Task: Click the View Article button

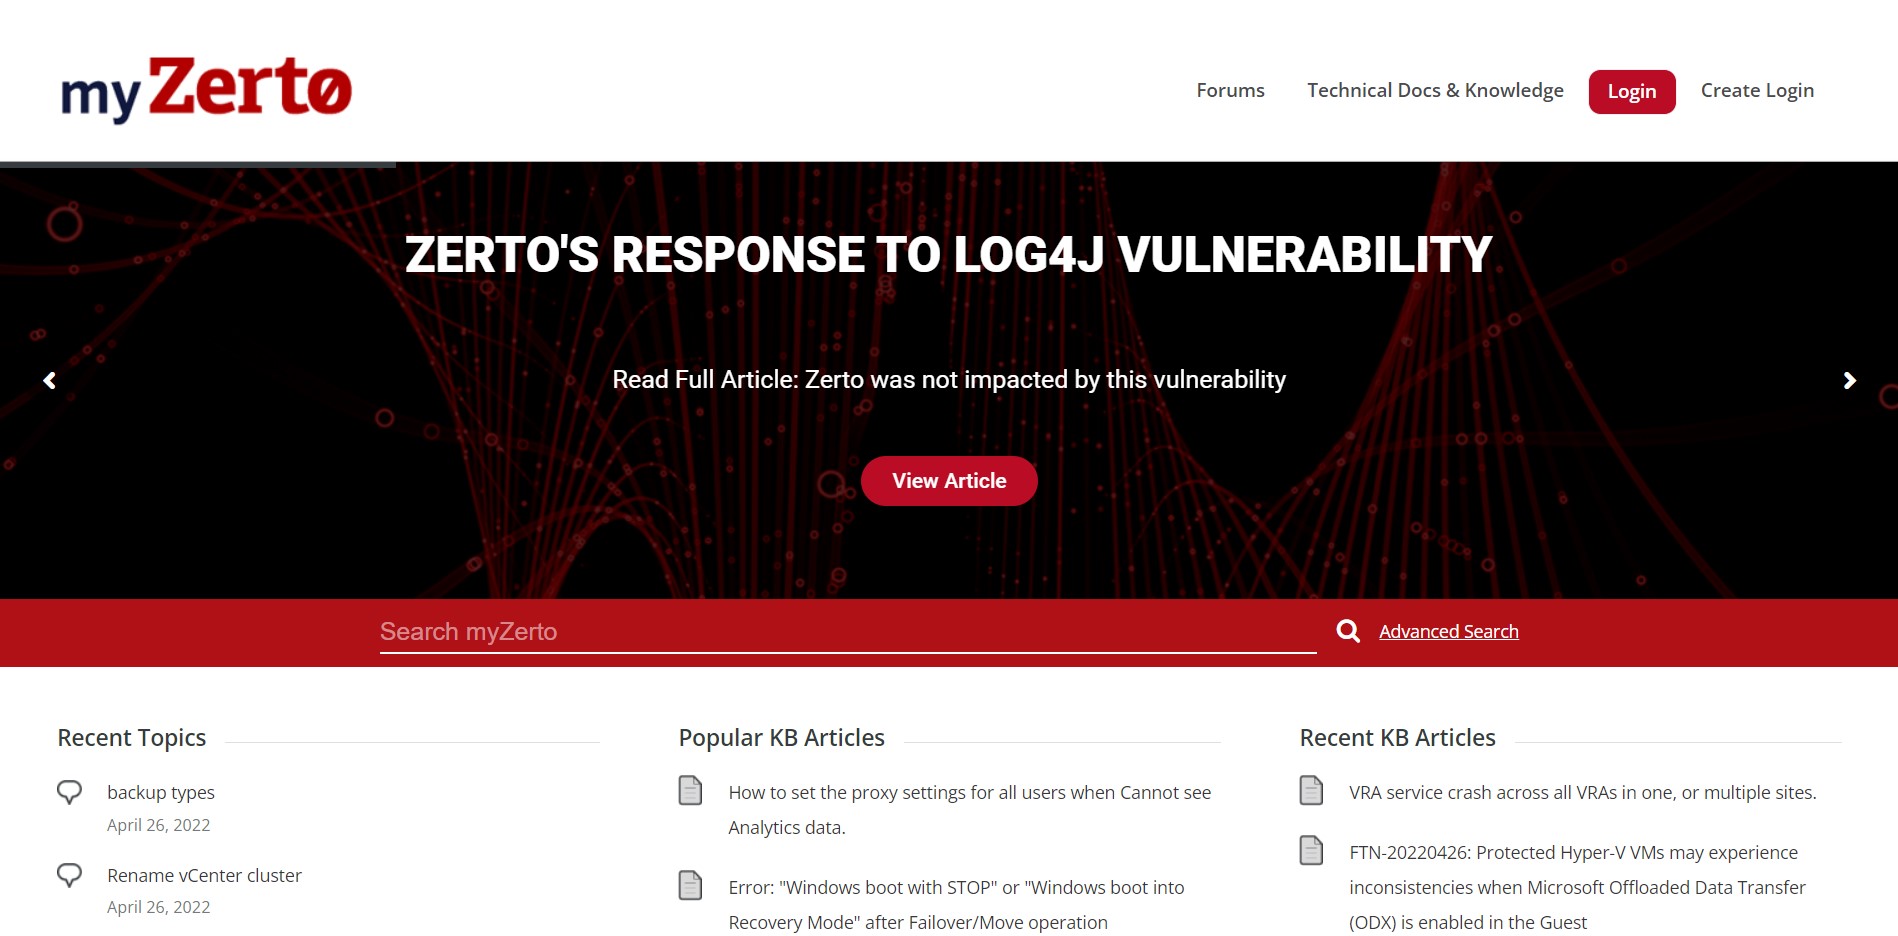Action: [949, 481]
